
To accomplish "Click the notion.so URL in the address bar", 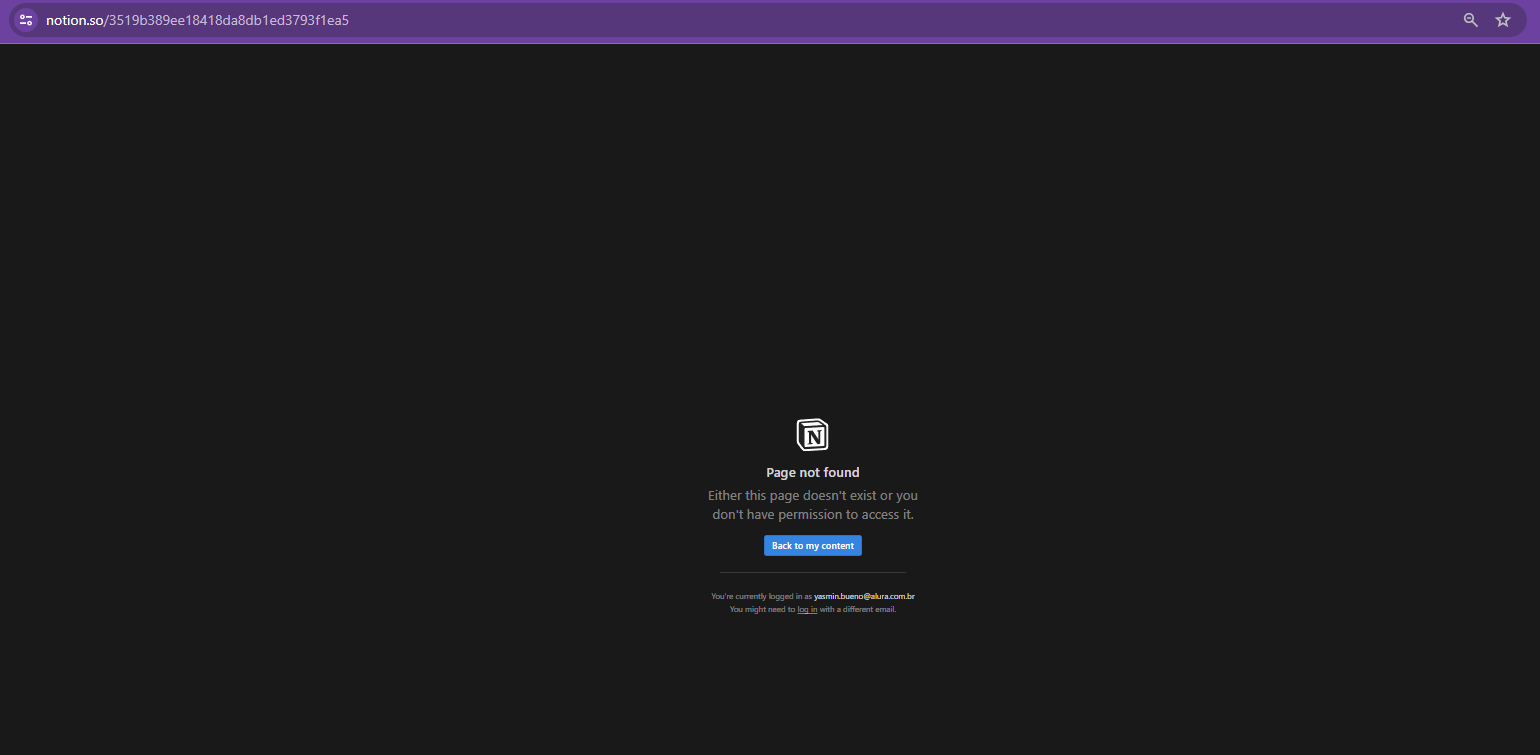I will (197, 20).
